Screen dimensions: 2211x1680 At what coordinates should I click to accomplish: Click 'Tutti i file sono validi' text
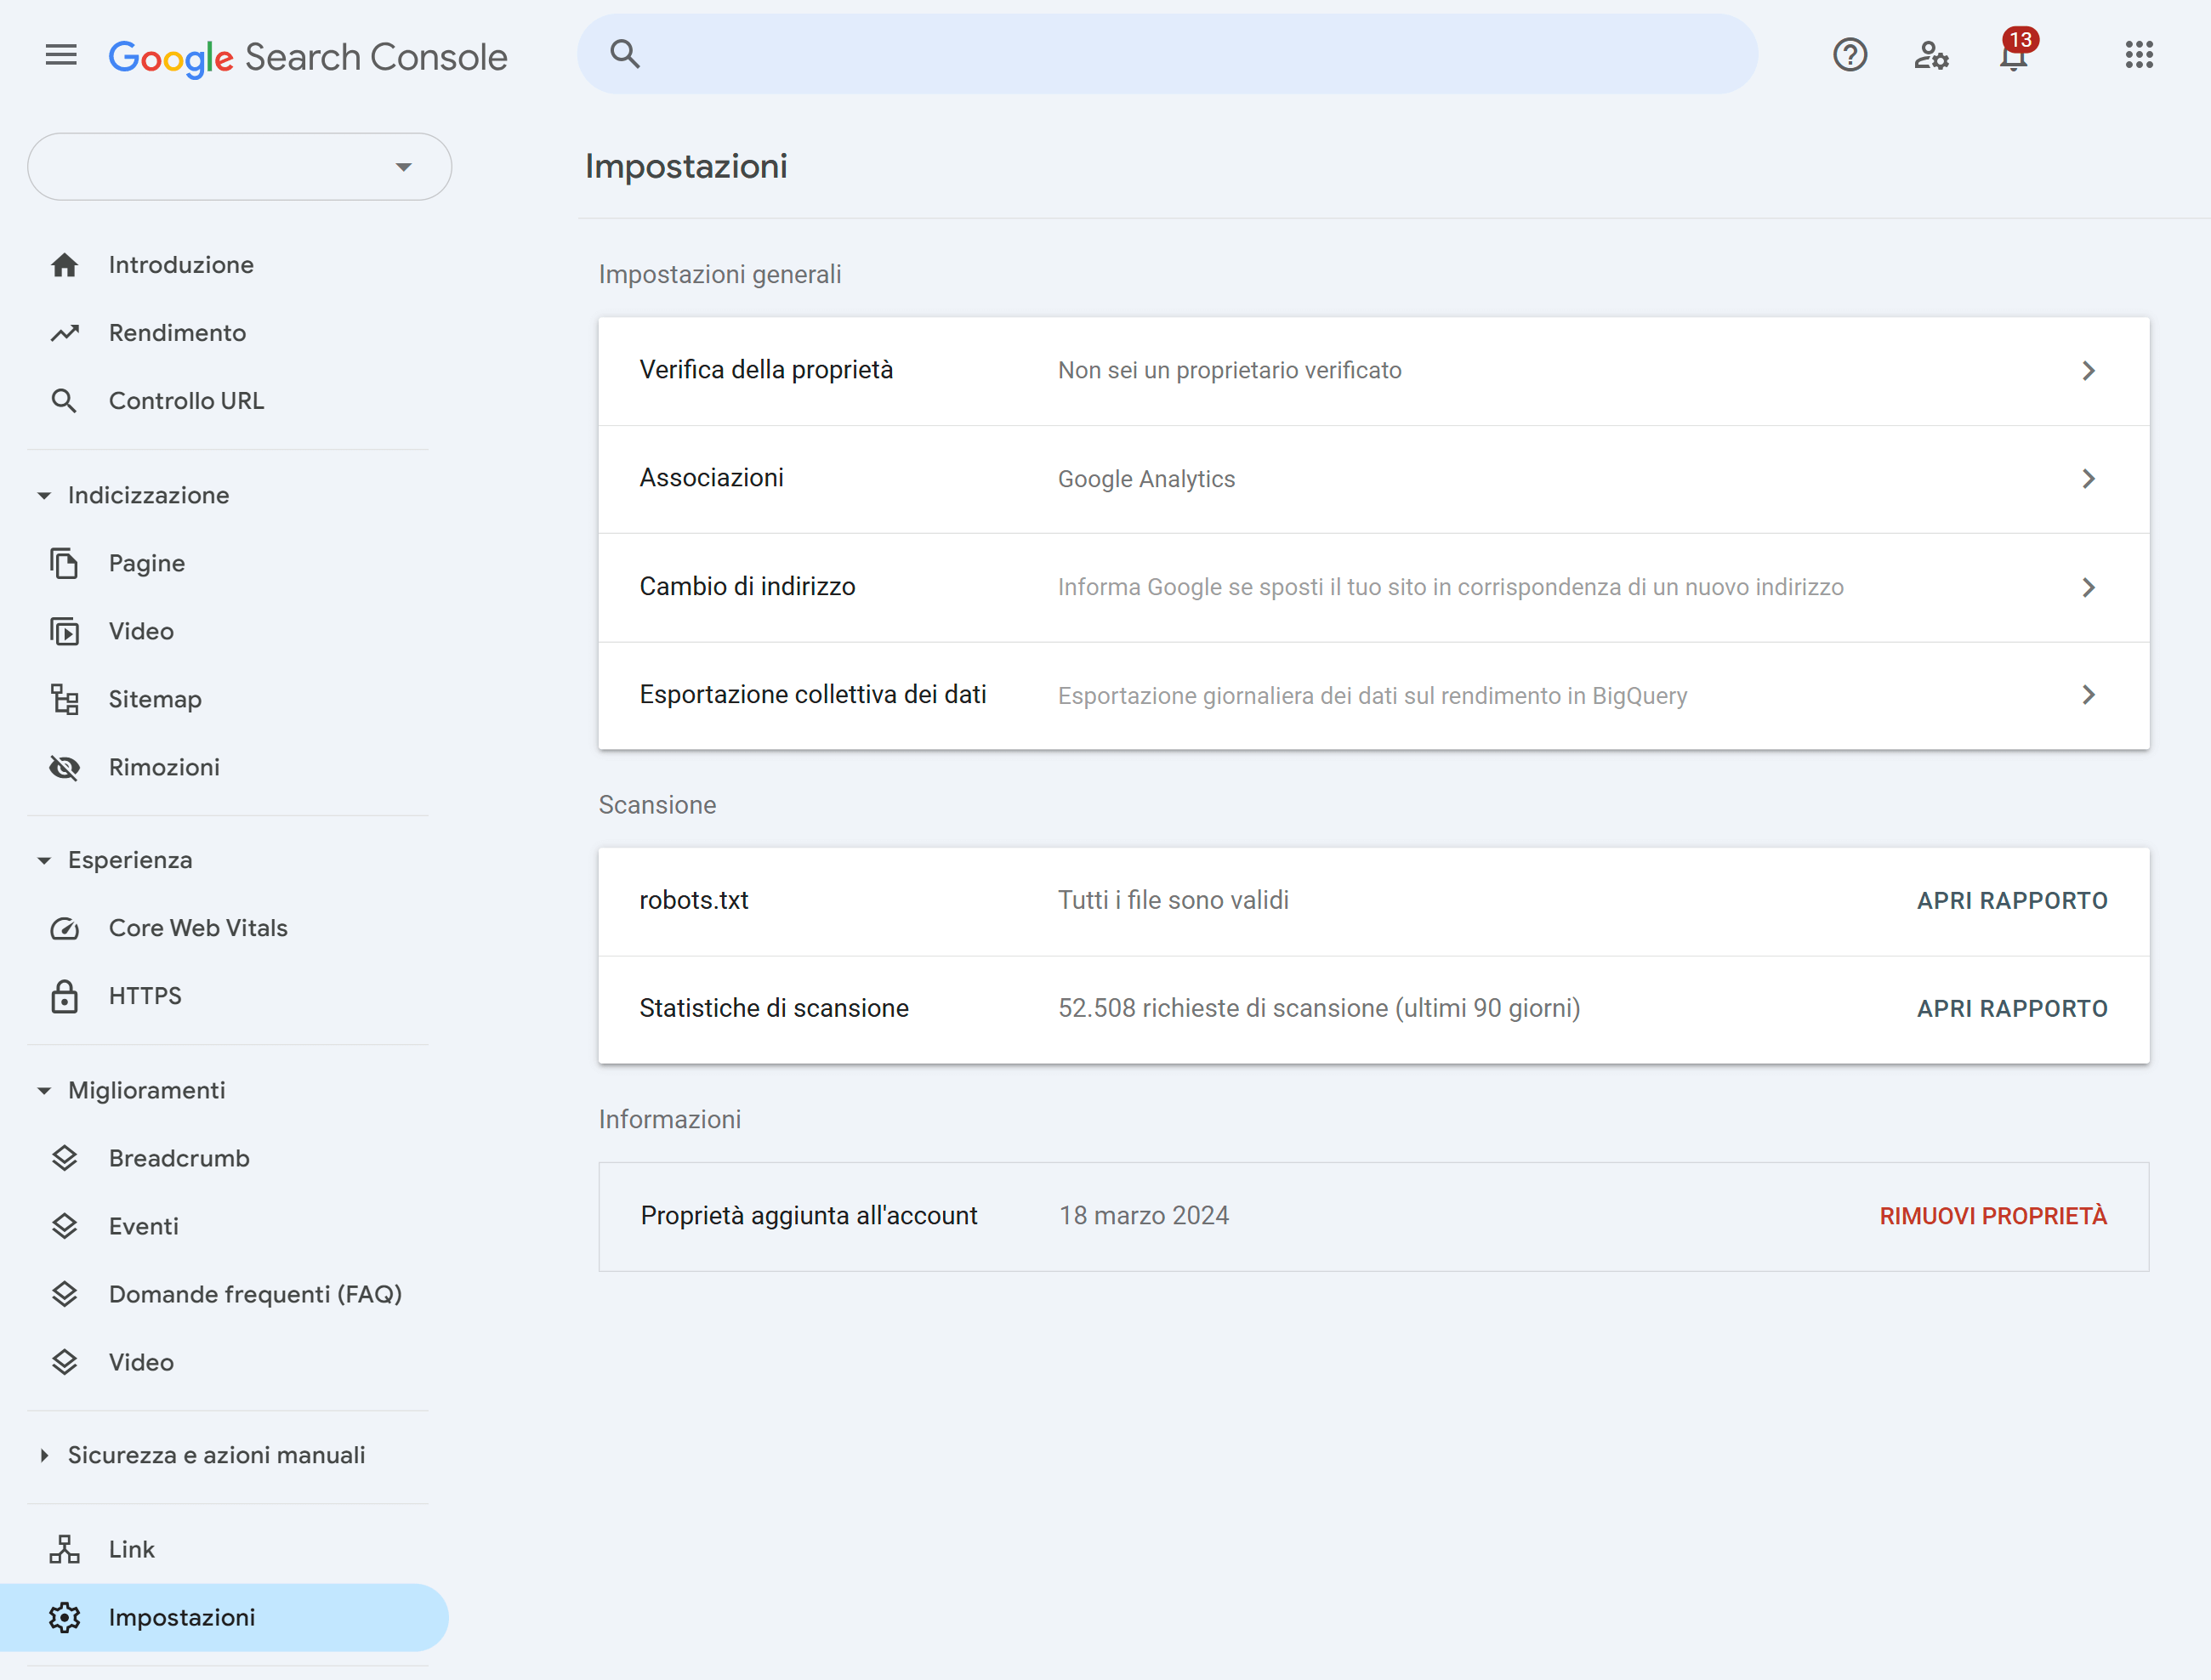click(1173, 900)
